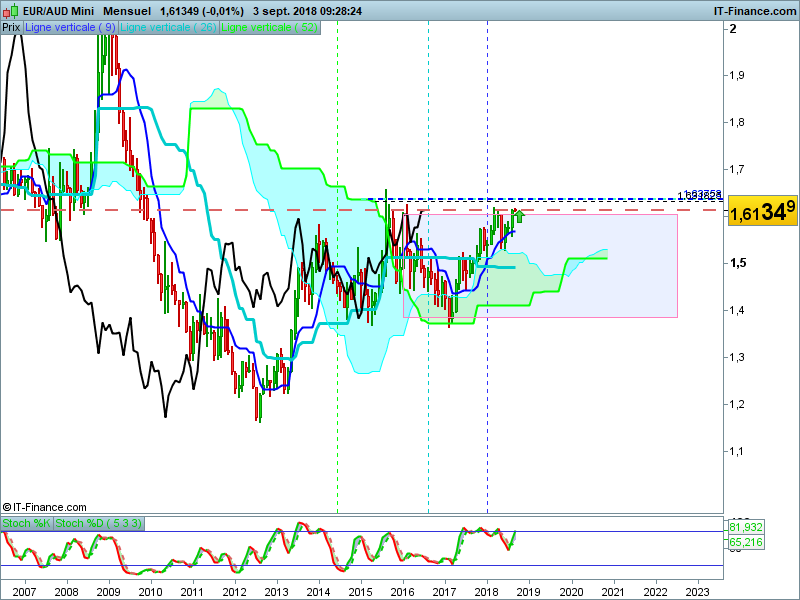The image size is (800, 600).
Task: Click the green up-arrow marker on latest candle
Action: [x=519, y=217]
